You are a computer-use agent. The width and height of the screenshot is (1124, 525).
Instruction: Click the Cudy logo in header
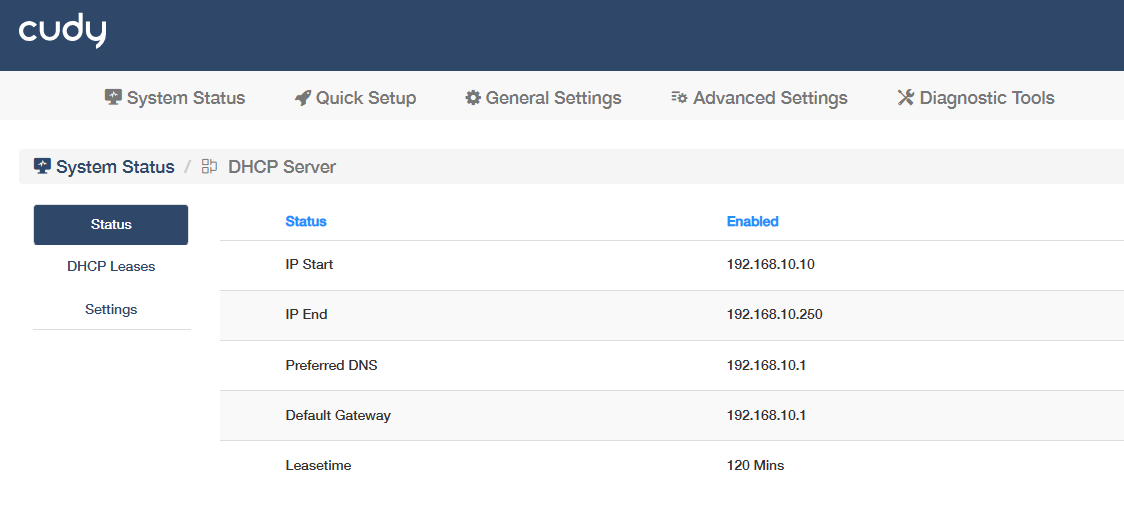pyautogui.click(x=62, y=32)
